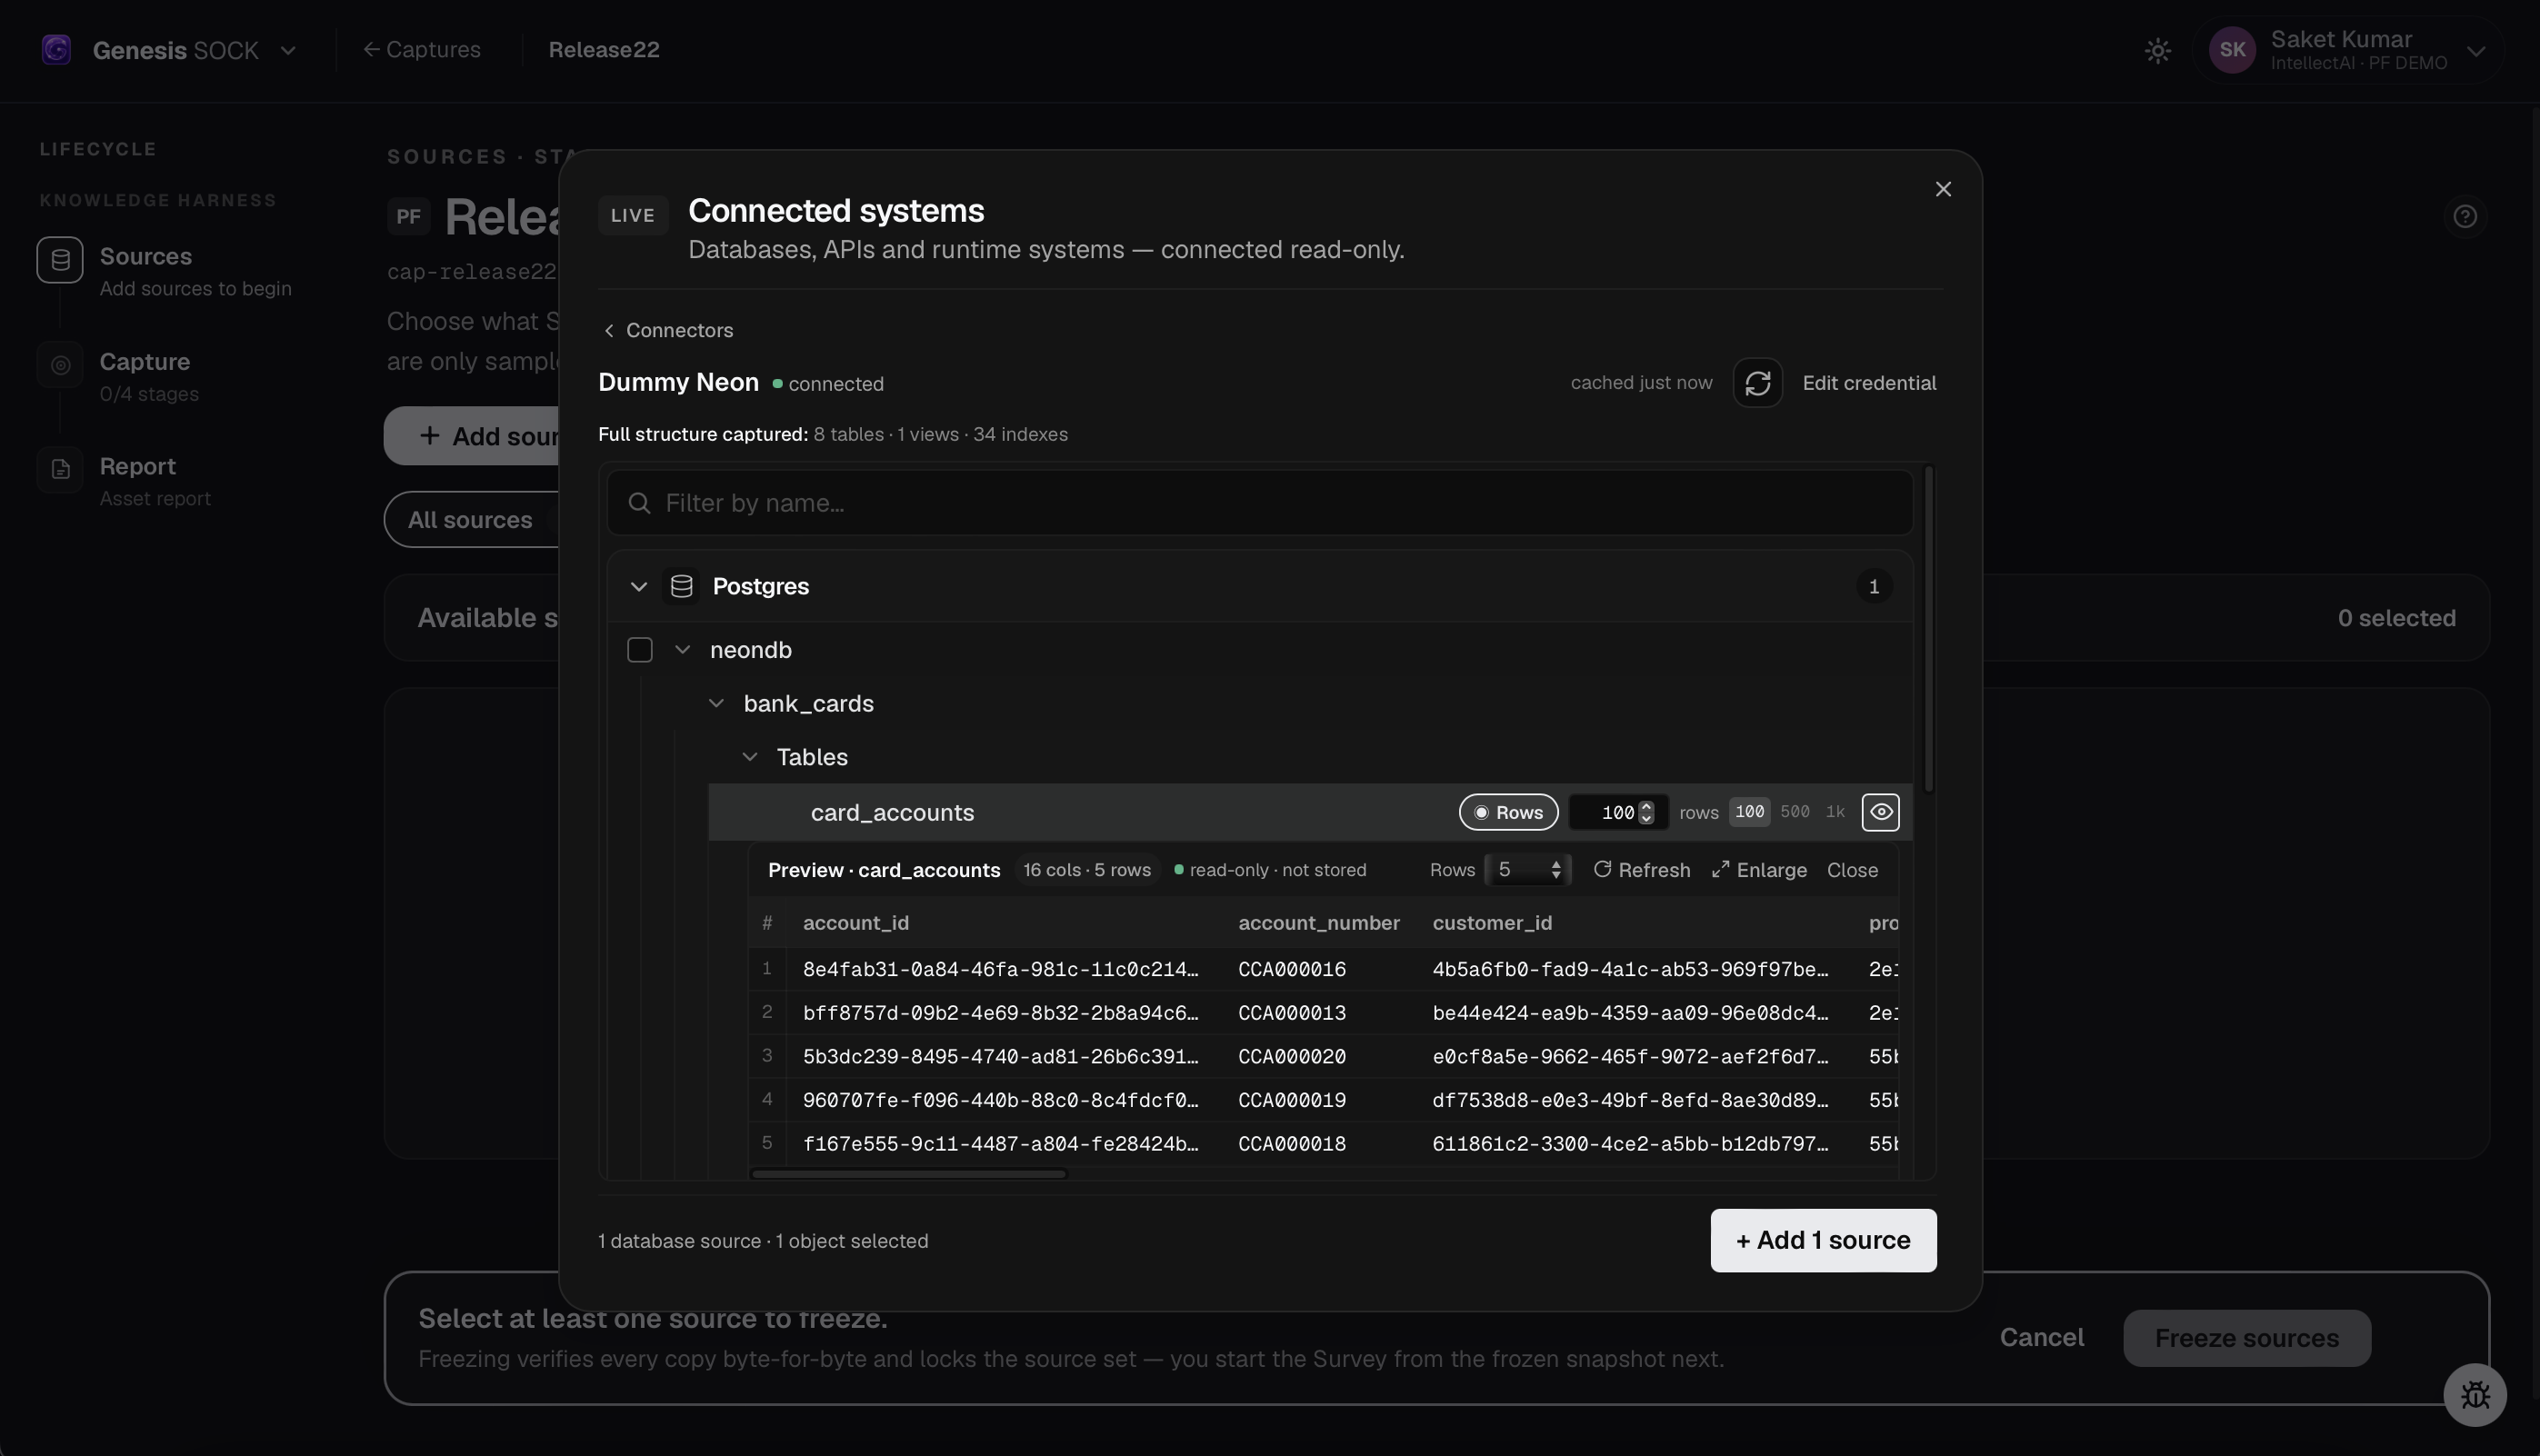Viewport: 2540px width, 1456px height.
Task: Click the Report document icon in sidebar
Action: pos(60,470)
